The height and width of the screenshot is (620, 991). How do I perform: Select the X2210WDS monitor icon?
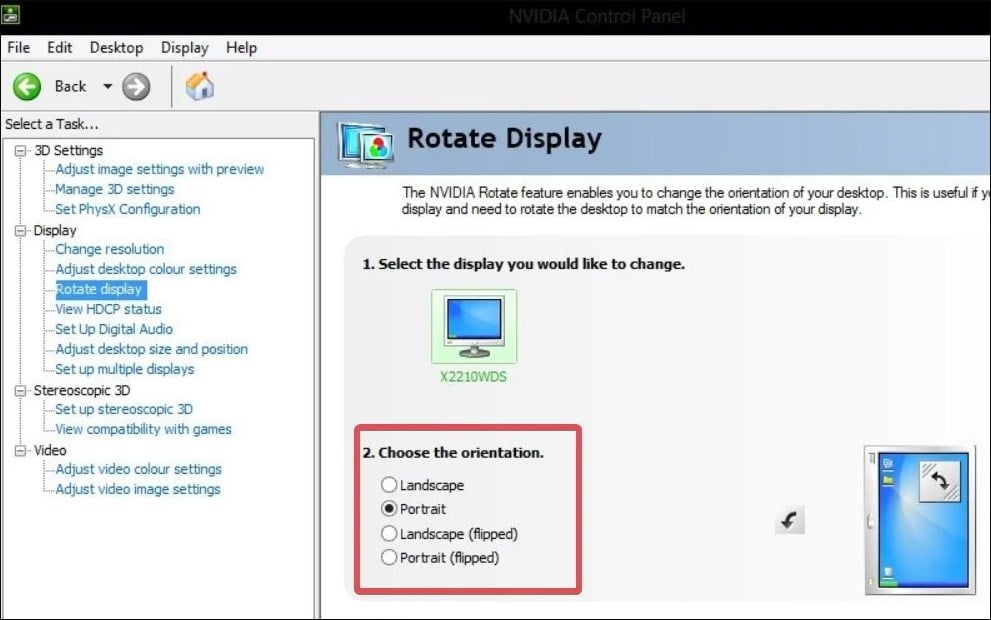474,326
